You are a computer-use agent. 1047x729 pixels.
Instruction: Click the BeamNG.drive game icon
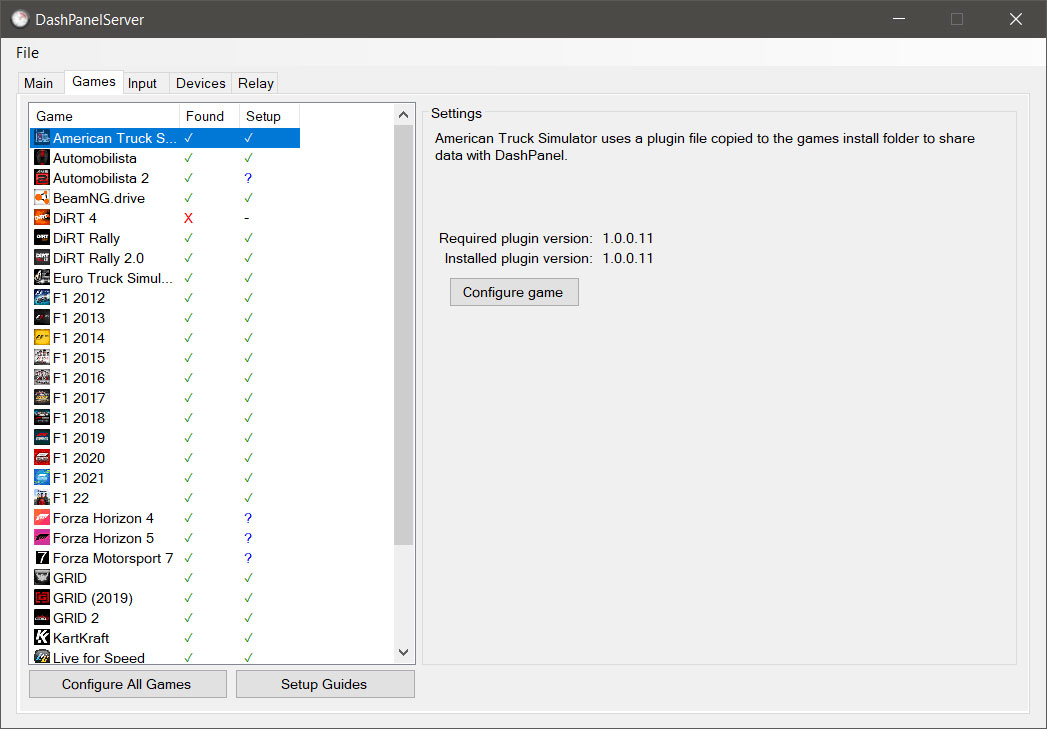(42, 198)
